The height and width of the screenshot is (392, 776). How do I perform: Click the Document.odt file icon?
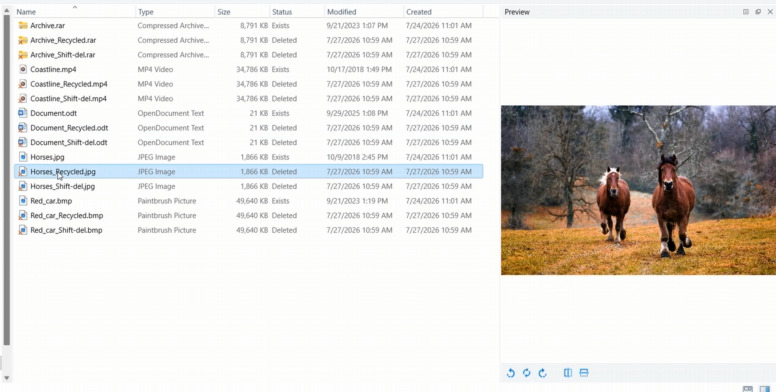pyautogui.click(x=23, y=113)
